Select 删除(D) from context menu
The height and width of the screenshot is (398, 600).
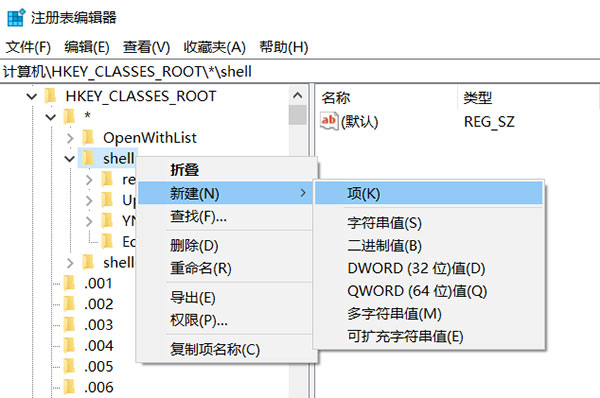coord(194,245)
